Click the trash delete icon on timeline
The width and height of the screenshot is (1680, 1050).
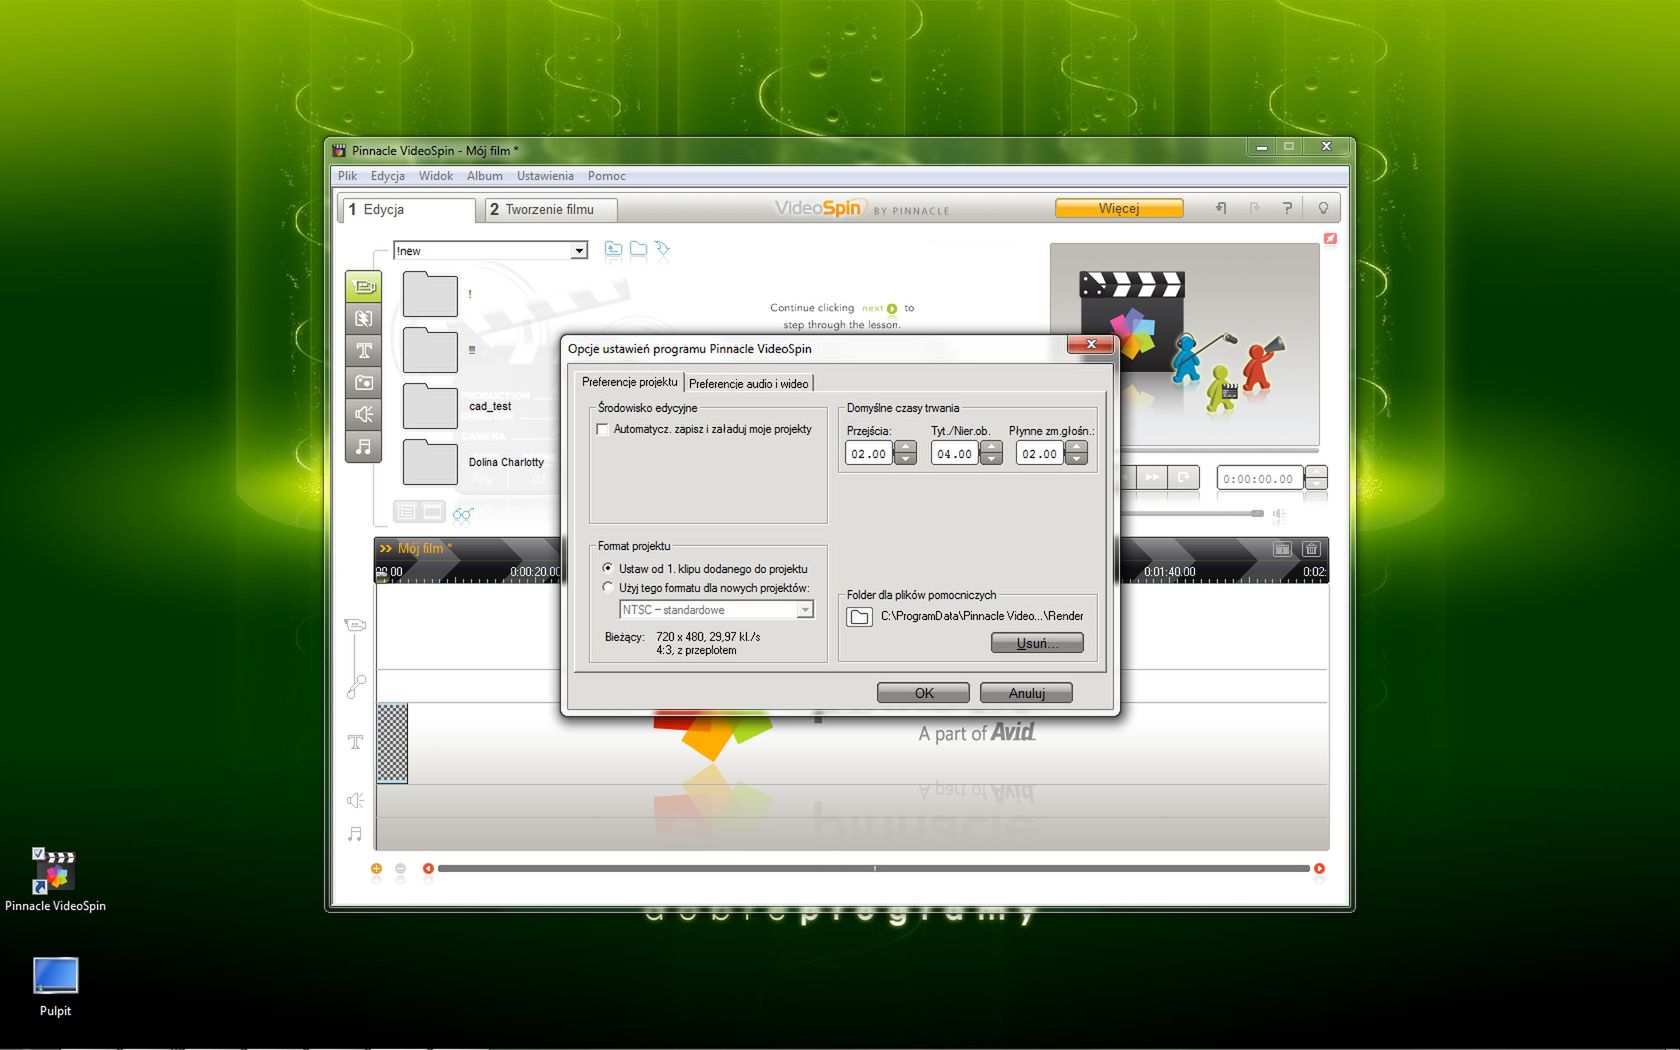coord(1312,549)
